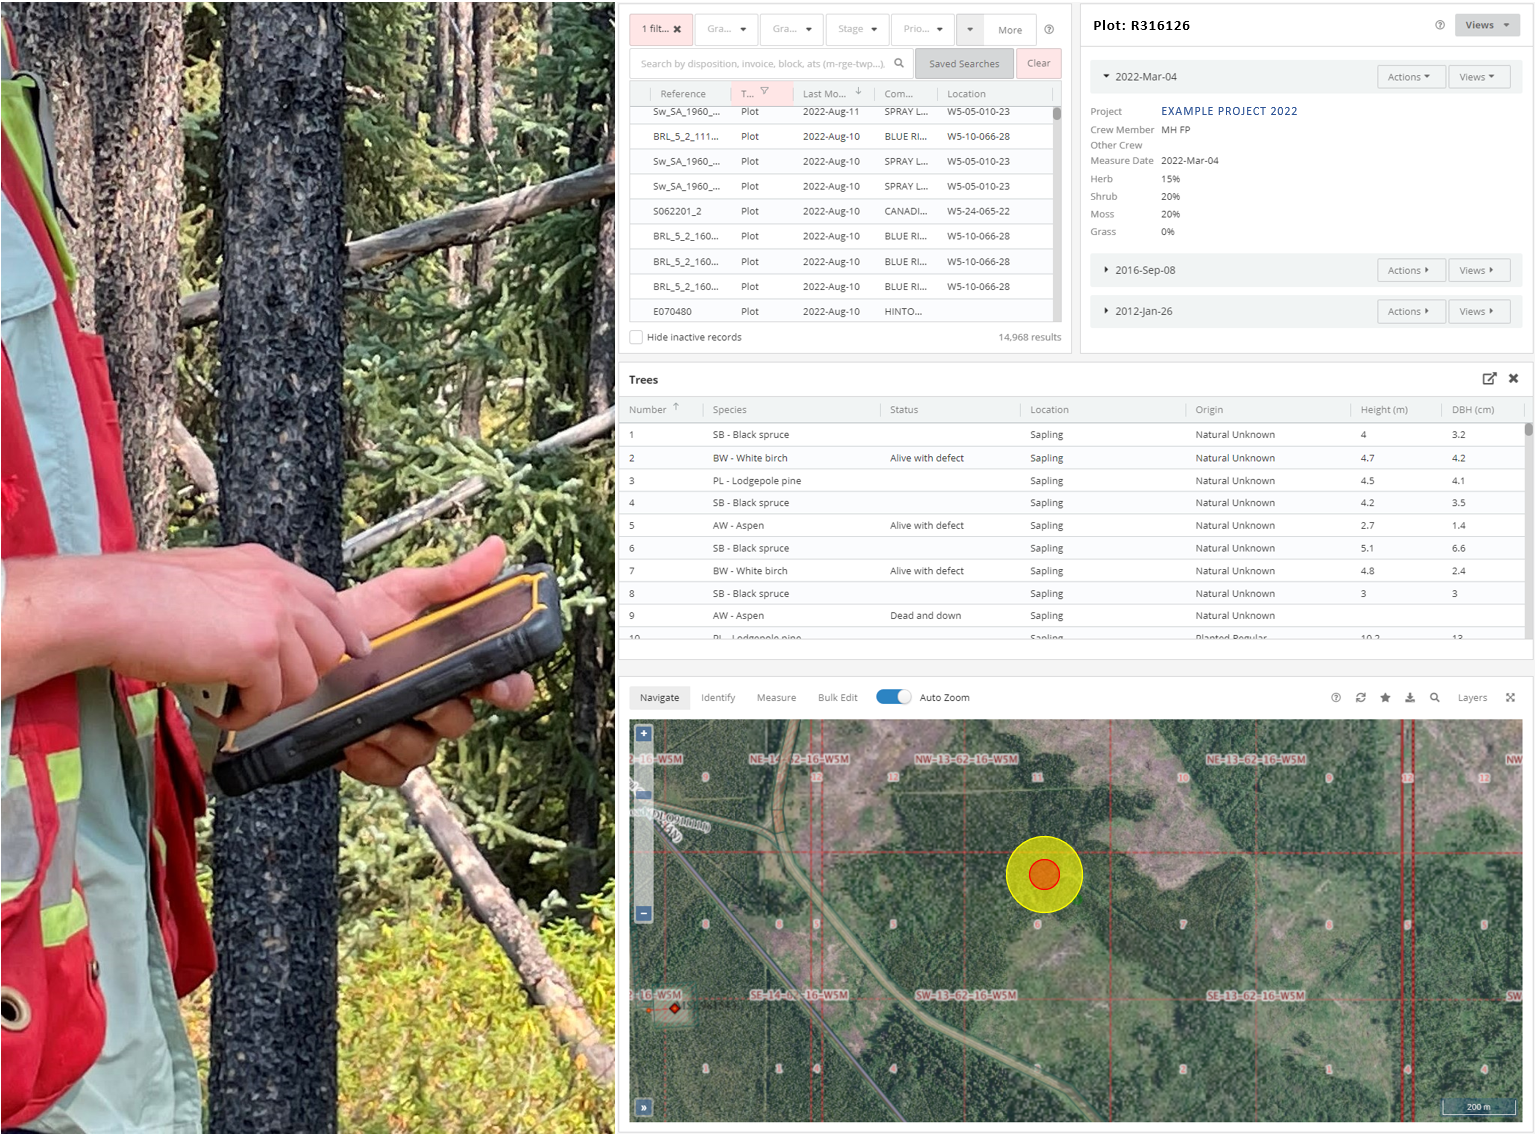Switch to the Identify map tab
This screenshot has width=1536, height=1135.
coord(717,698)
